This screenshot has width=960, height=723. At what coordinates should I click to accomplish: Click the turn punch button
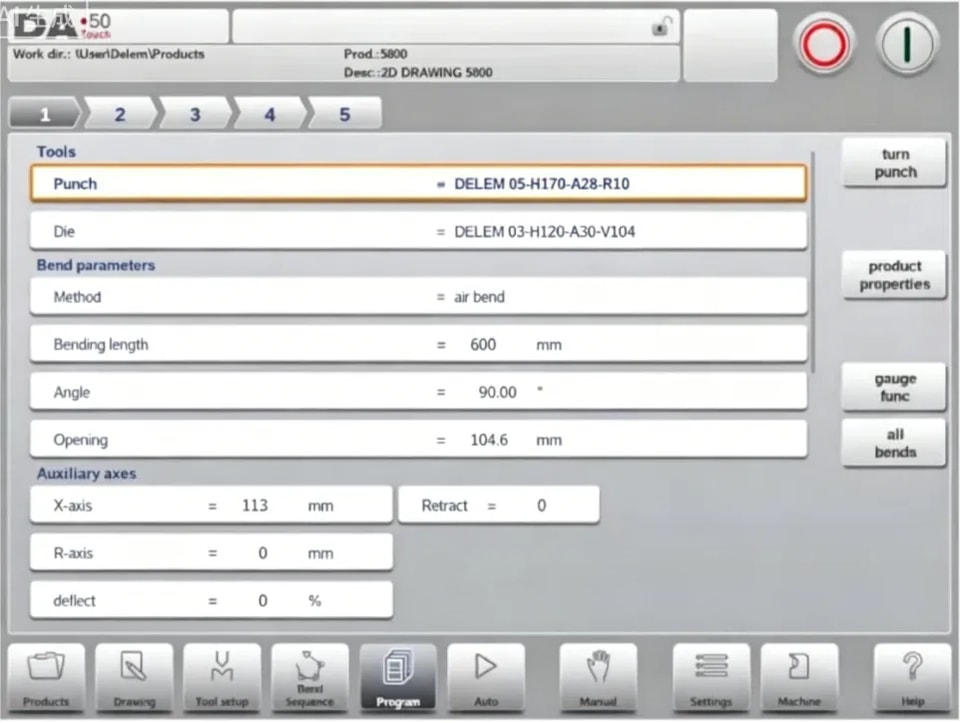[x=894, y=163]
